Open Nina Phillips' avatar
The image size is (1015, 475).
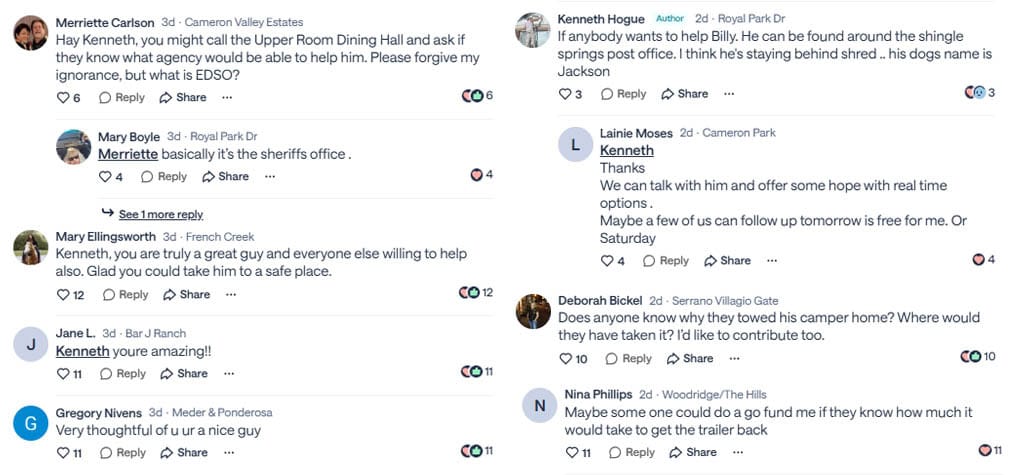(x=540, y=405)
